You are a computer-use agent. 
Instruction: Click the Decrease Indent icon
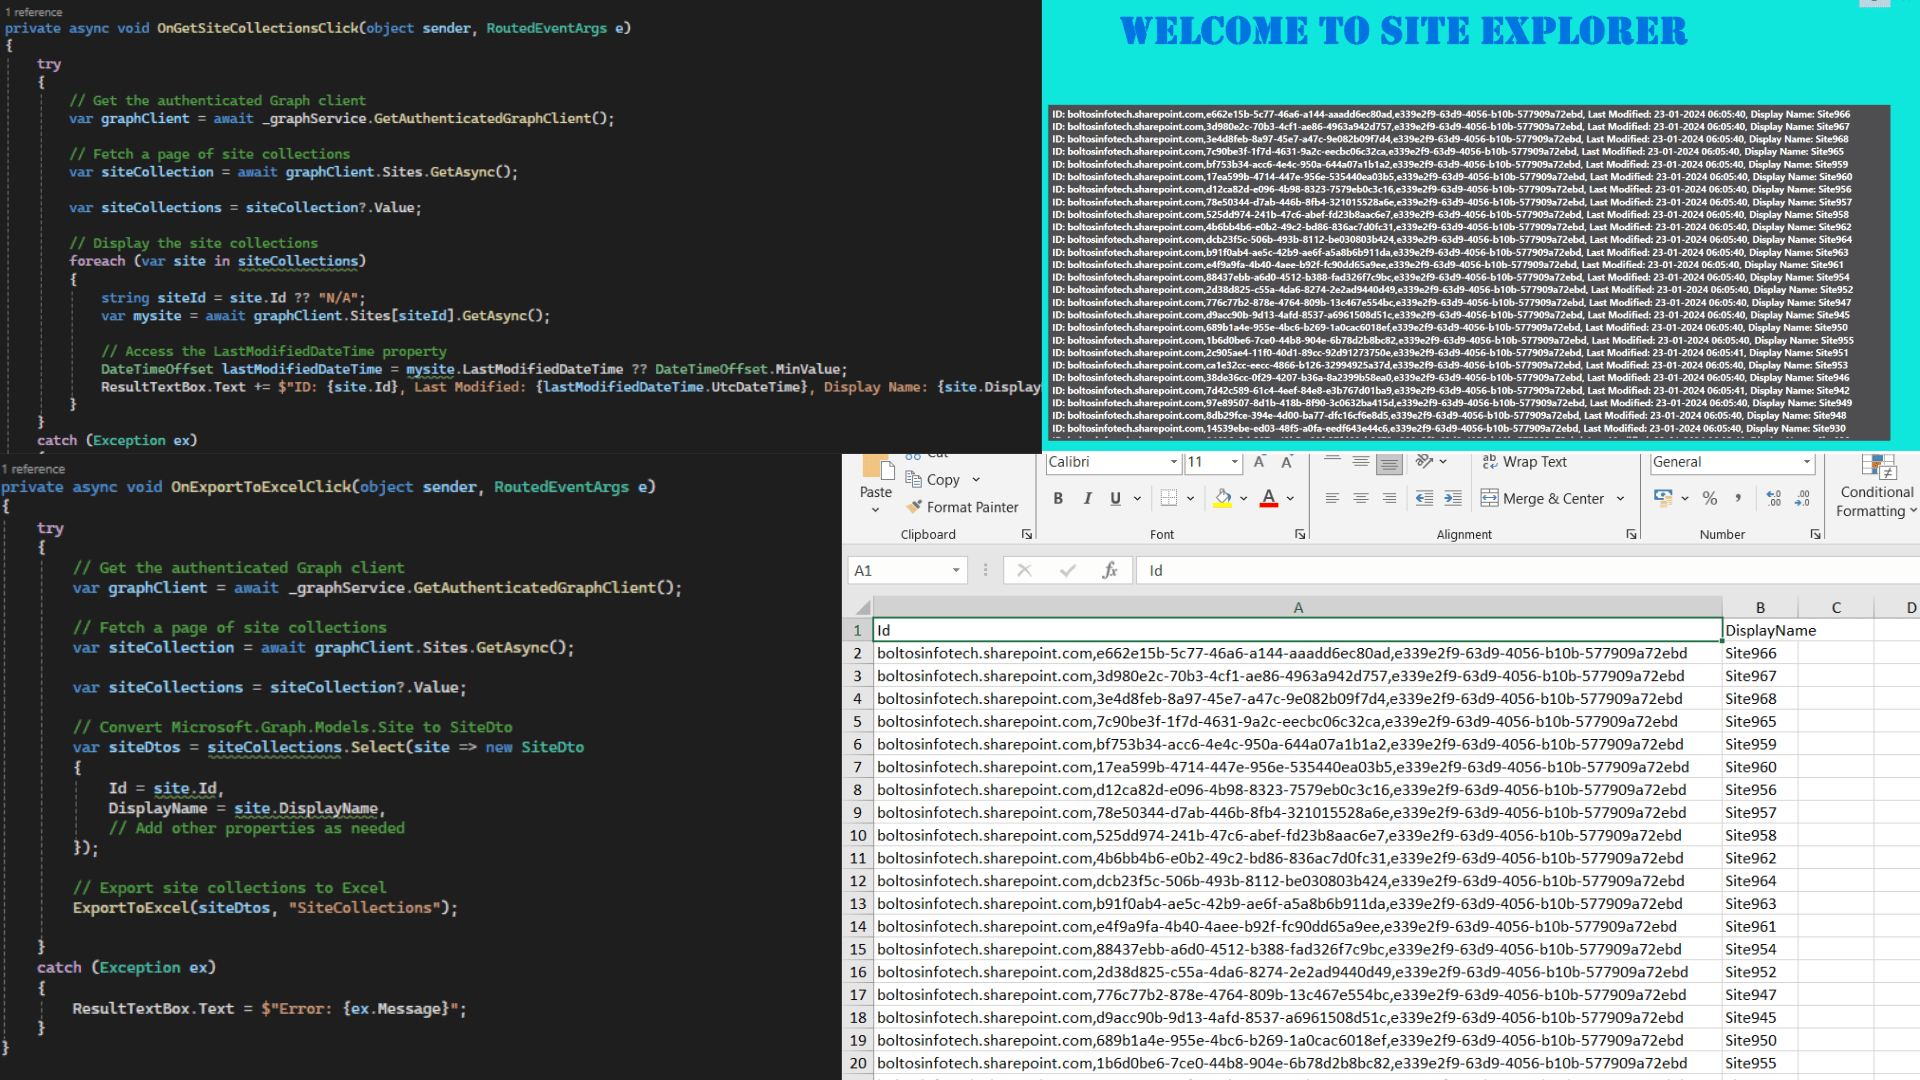click(x=1424, y=498)
